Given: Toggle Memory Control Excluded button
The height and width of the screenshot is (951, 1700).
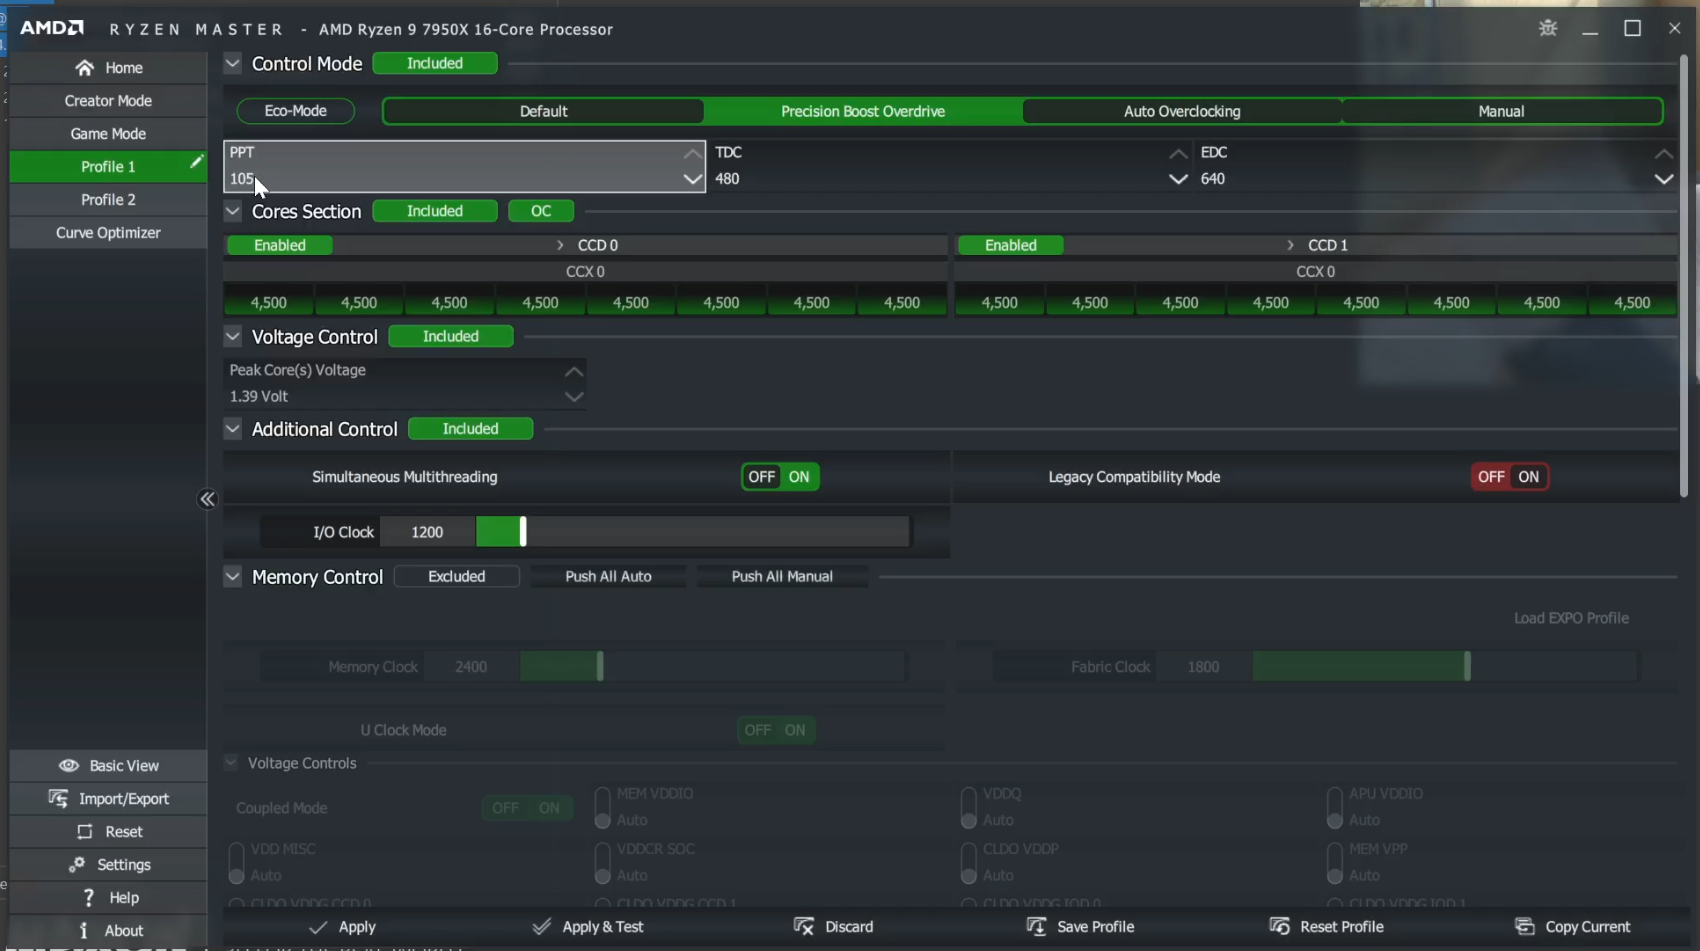Looking at the screenshot, I should click(x=457, y=577).
